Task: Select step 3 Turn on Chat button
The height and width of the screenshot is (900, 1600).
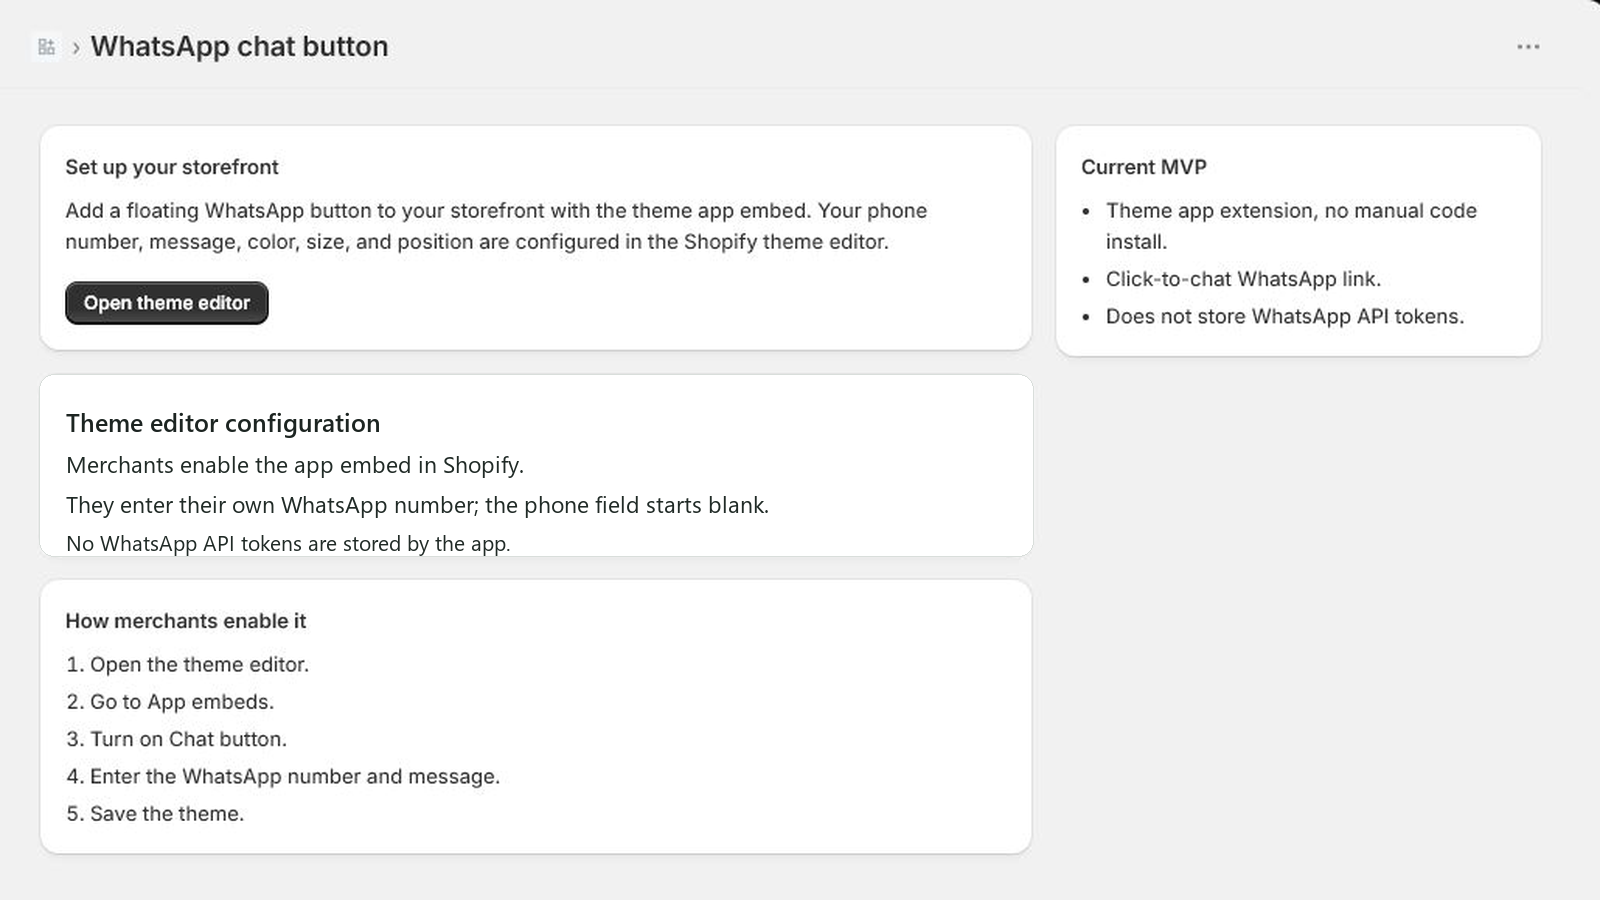Action: click(177, 739)
